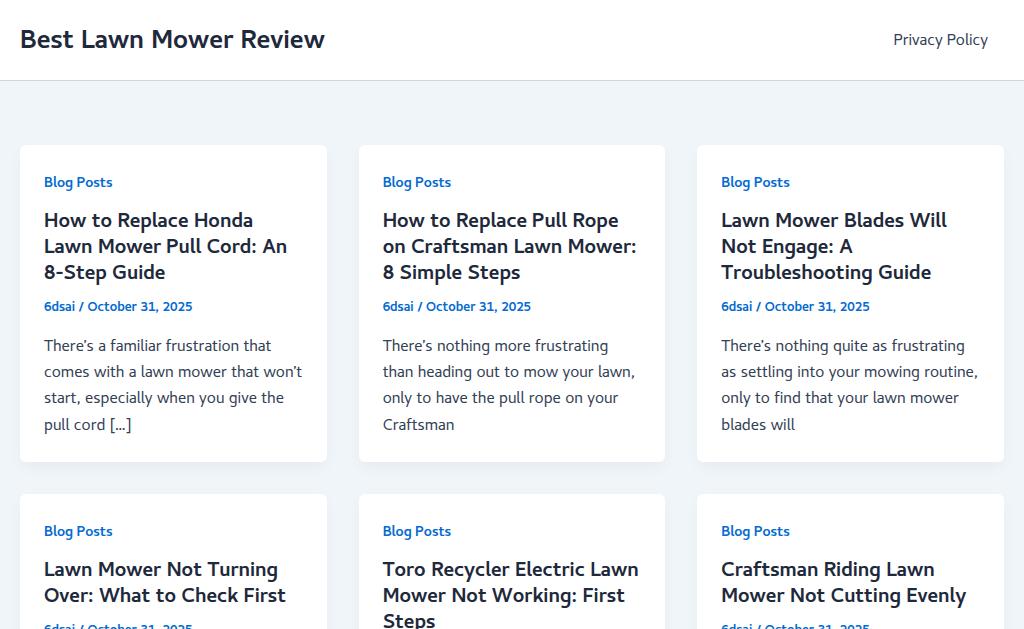Click author 6dsai on Craftsman Pull Rope card
Screen dimensions: 1024x629
point(398,306)
